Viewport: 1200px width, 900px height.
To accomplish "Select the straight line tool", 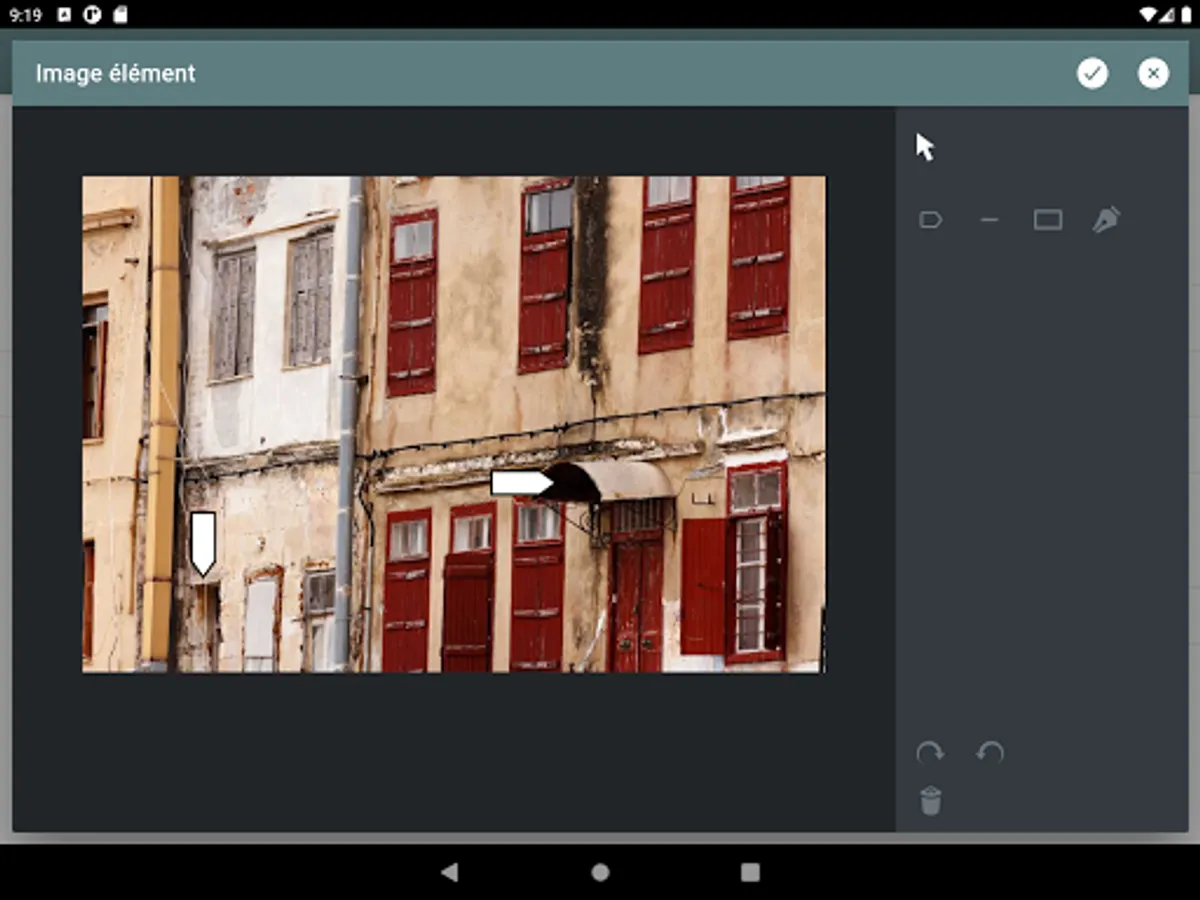I will click(x=989, y=220).
